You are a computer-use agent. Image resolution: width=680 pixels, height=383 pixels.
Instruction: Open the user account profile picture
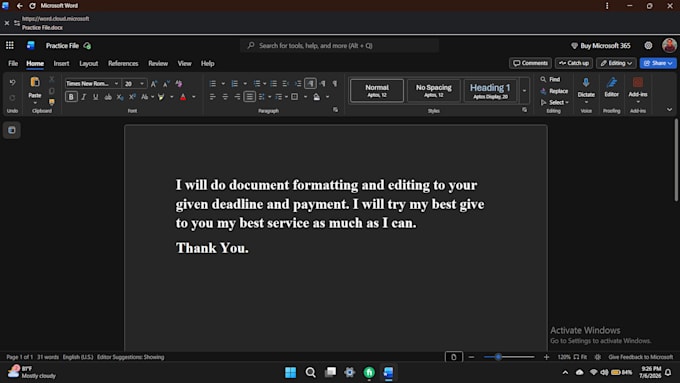[670, 46]
